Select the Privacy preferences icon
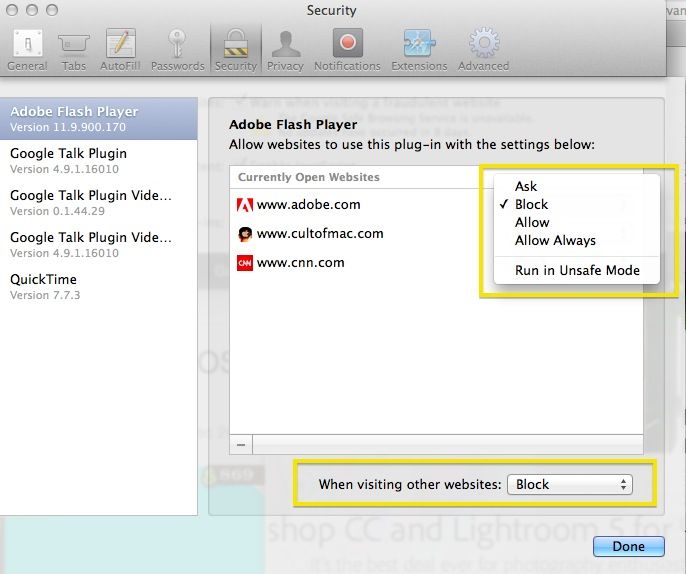686x574 pixels. pyautogui.click(x=285, y=49)
